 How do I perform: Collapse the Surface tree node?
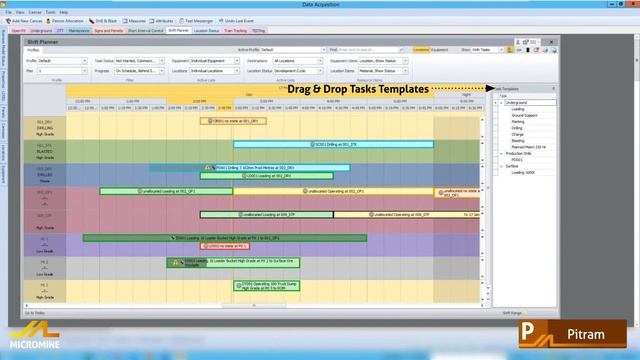coord(501,166)
